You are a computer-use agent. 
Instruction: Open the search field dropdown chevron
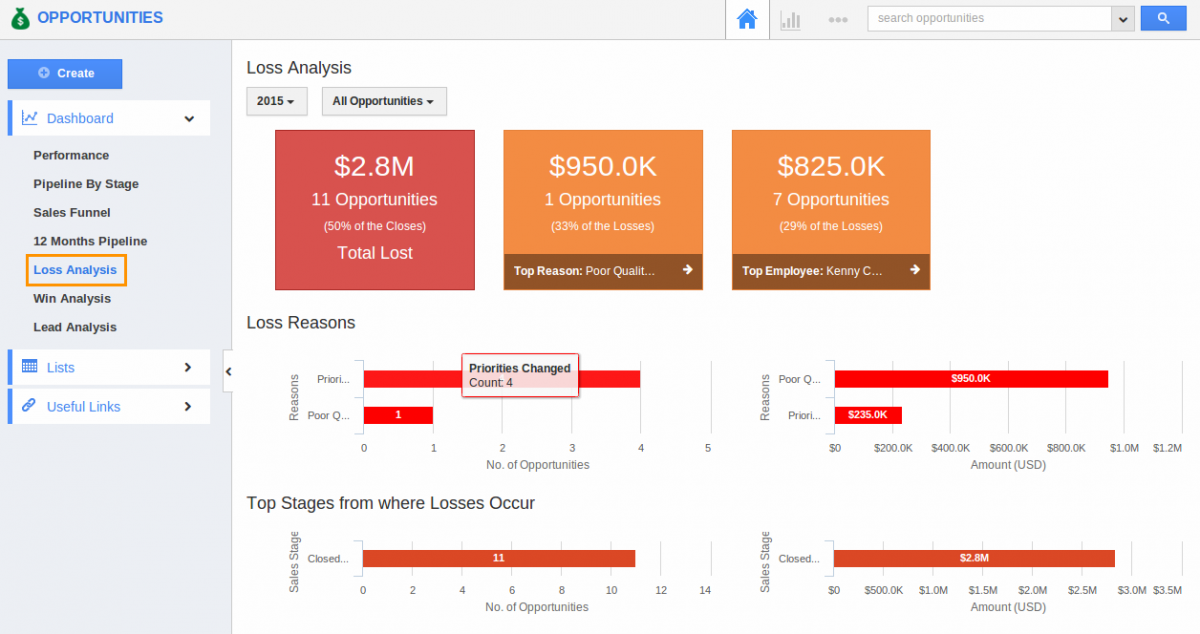(x=1123, y=18)
